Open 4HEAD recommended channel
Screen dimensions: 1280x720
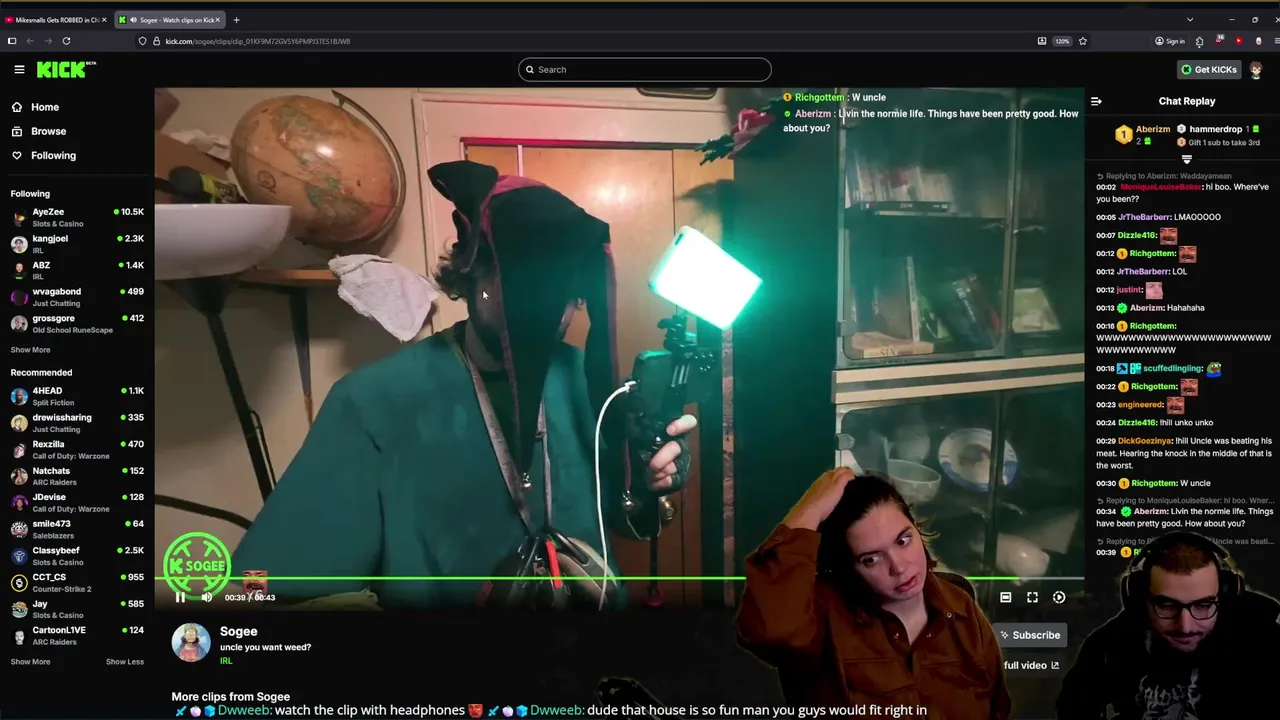pyautogui.click(x=77, y=396)
